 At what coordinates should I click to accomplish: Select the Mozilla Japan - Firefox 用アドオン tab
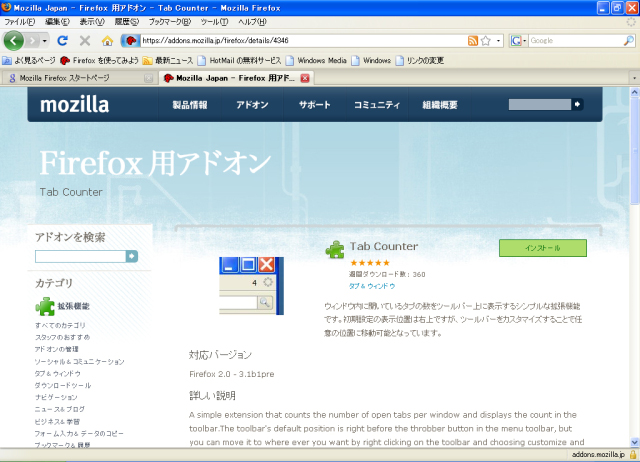236,78
